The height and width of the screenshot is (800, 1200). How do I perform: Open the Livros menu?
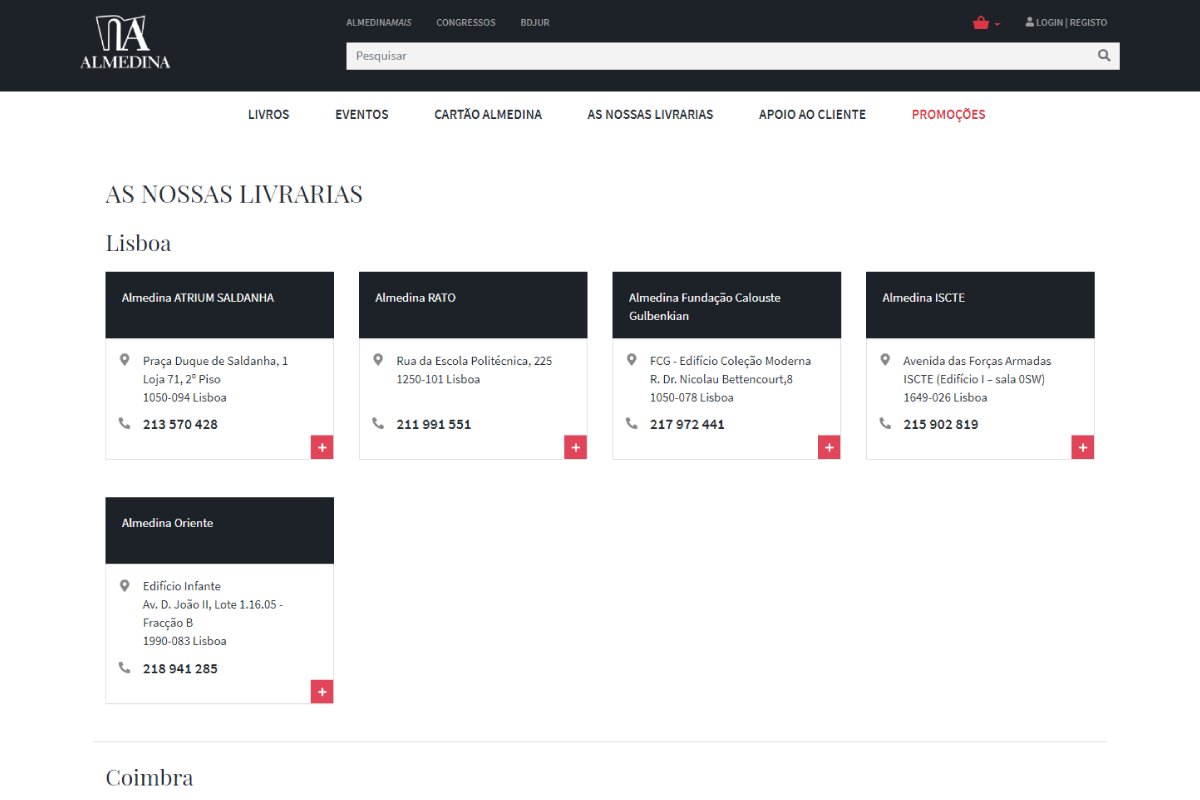point(268,114)
